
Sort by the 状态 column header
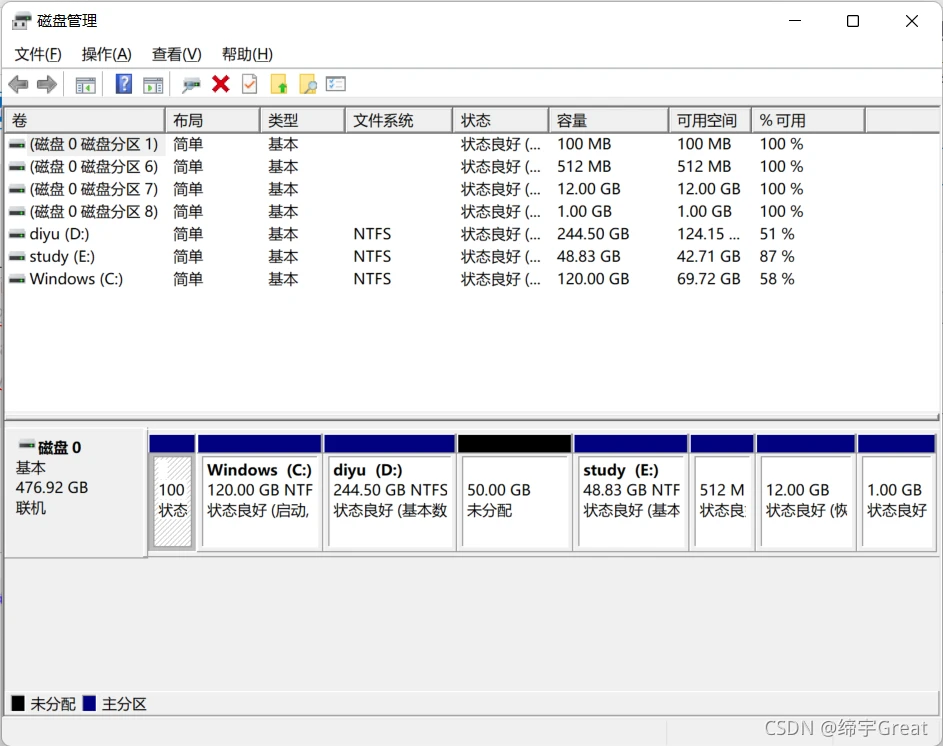click(x=500, y=120)
